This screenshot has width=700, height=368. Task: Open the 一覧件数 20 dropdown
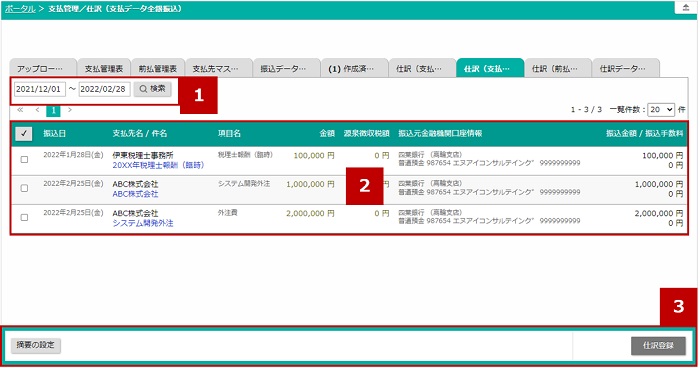point(661,109)
